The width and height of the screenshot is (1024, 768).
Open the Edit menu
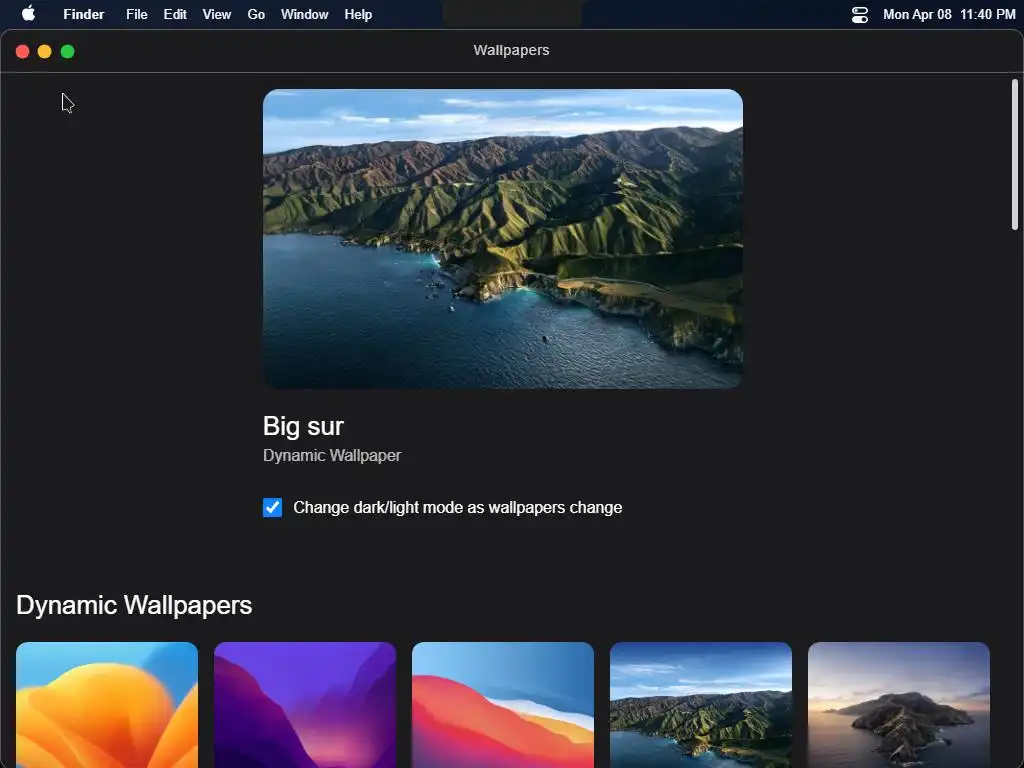175,14
